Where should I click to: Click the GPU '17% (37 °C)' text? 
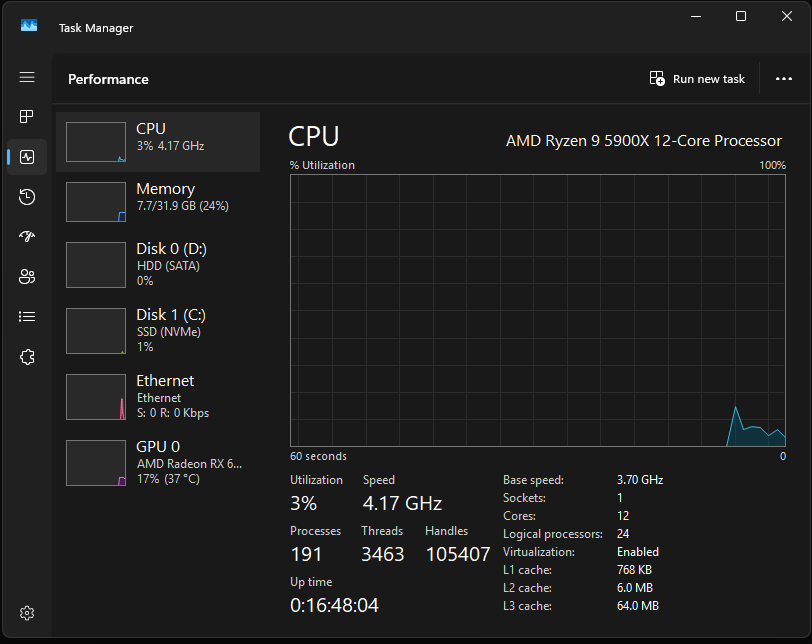(168, 479)
